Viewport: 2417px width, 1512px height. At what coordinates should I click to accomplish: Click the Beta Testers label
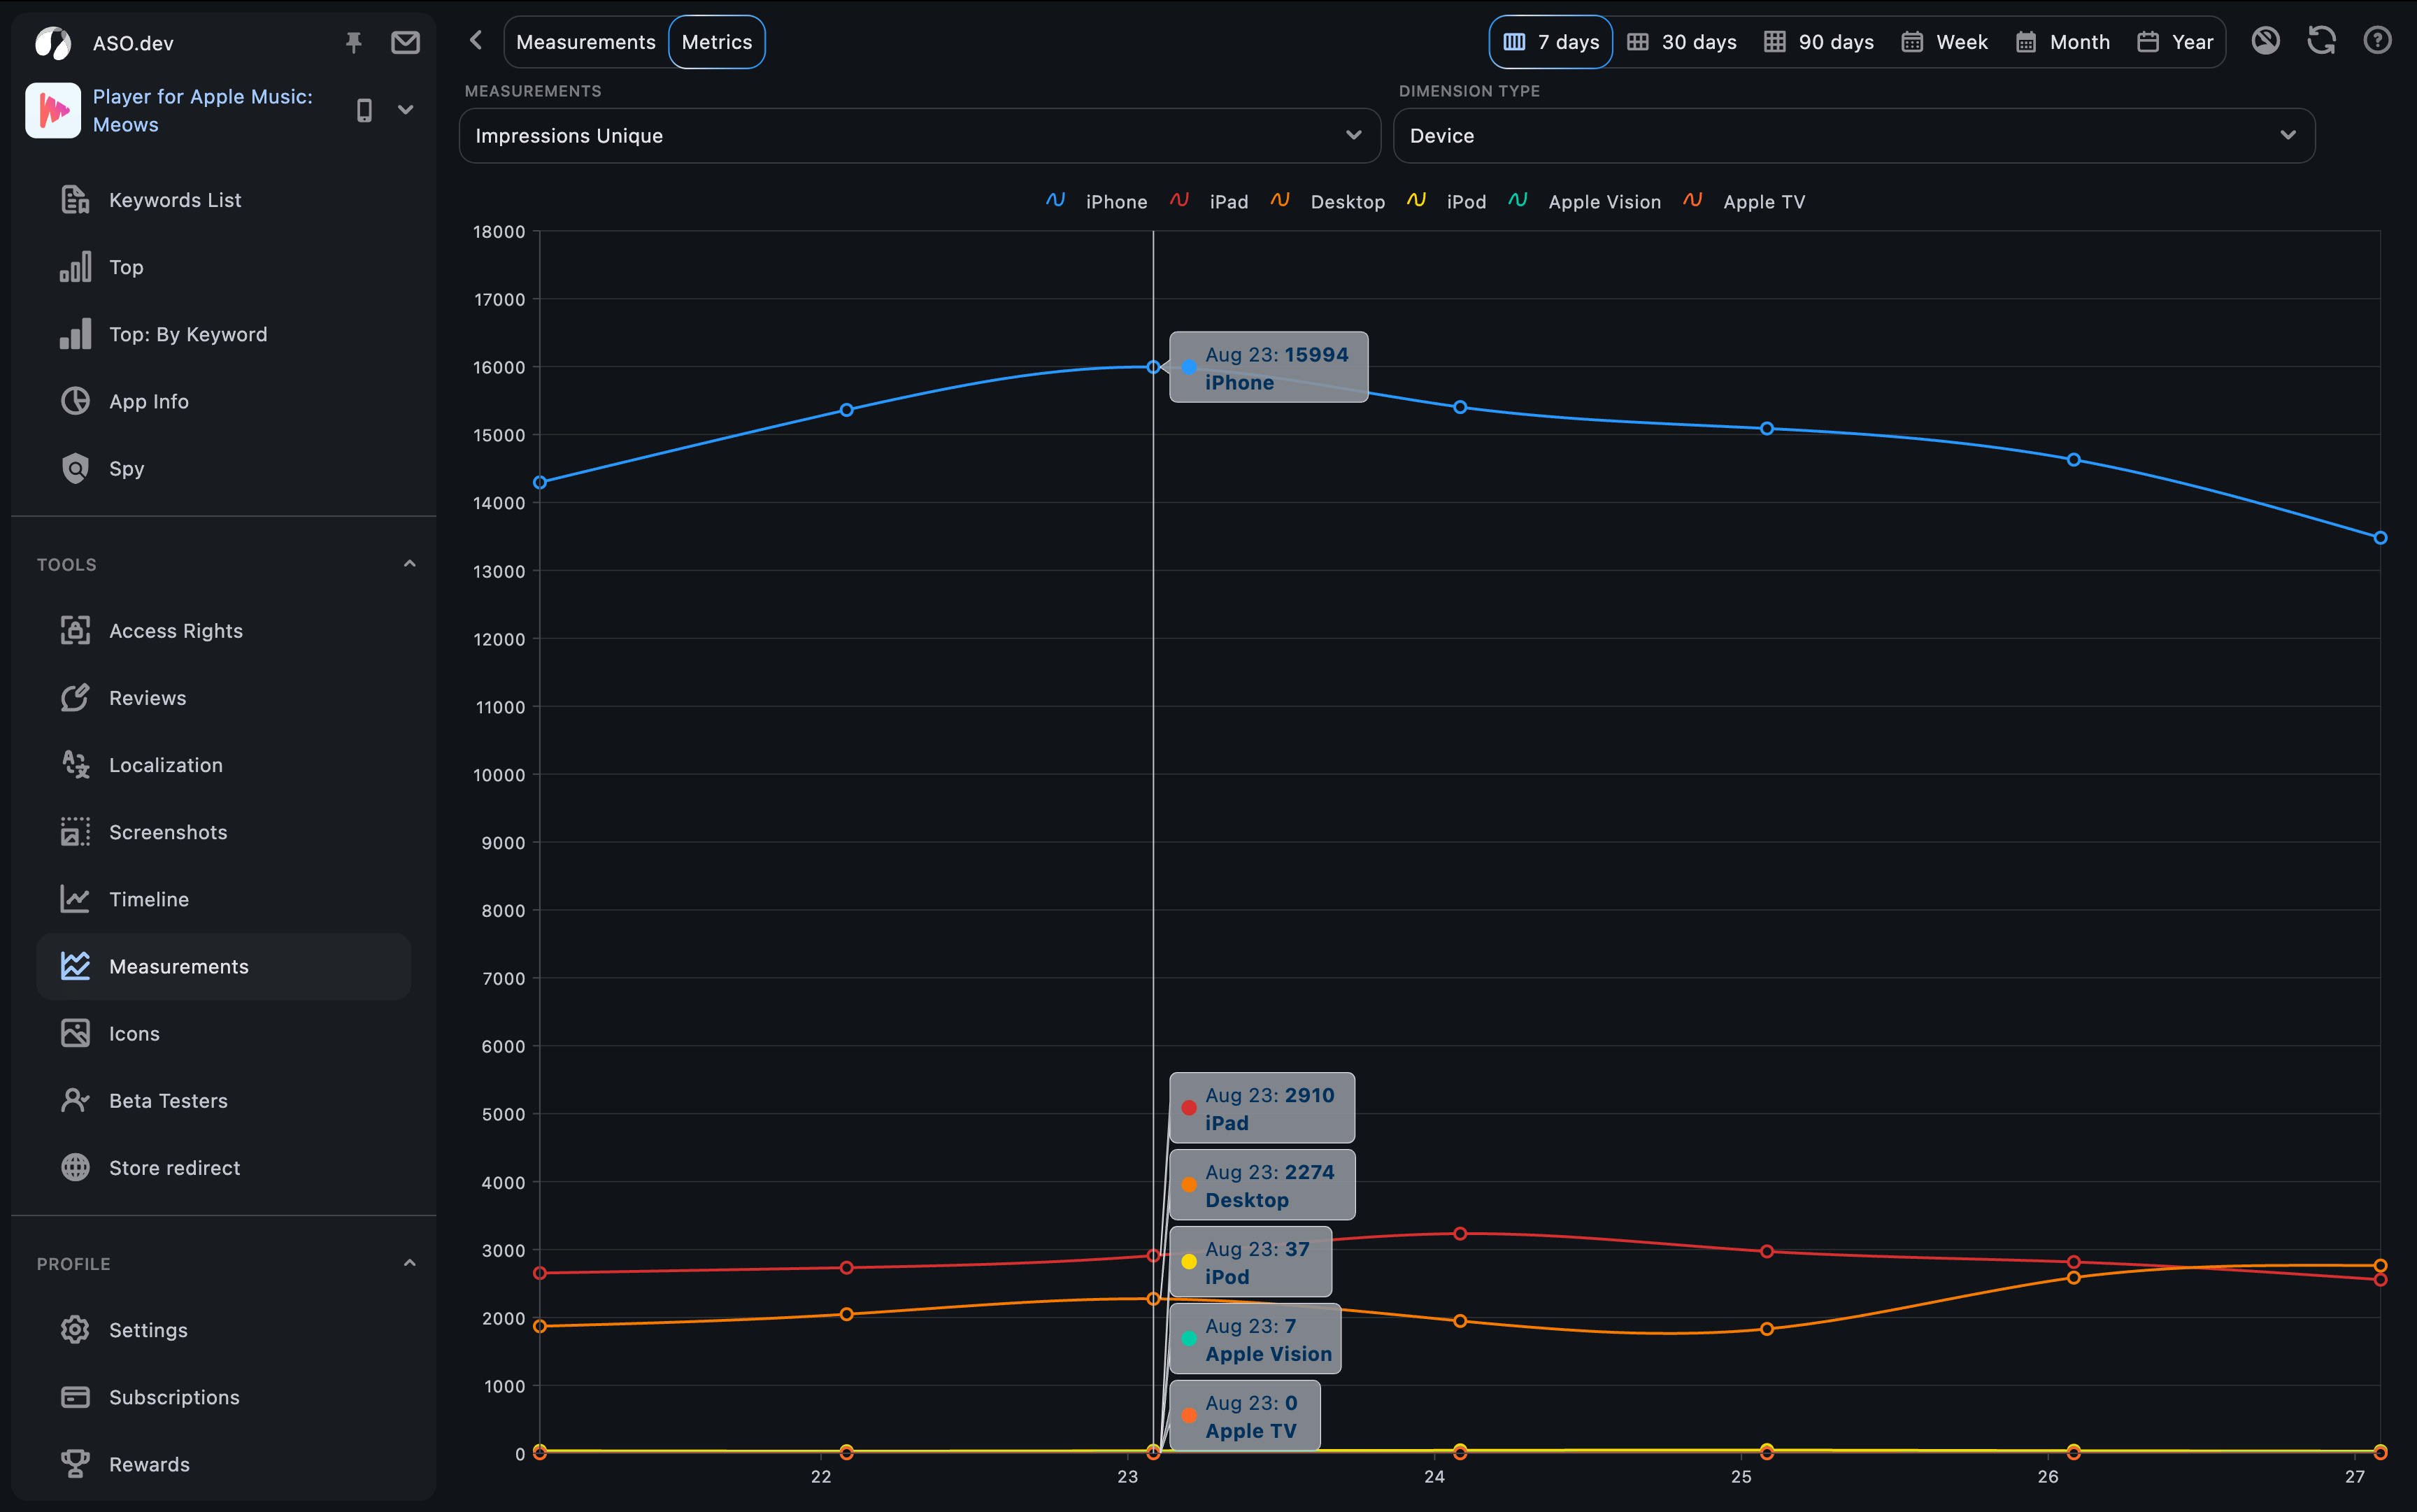pyautogui.click(x=168, y=1101)
